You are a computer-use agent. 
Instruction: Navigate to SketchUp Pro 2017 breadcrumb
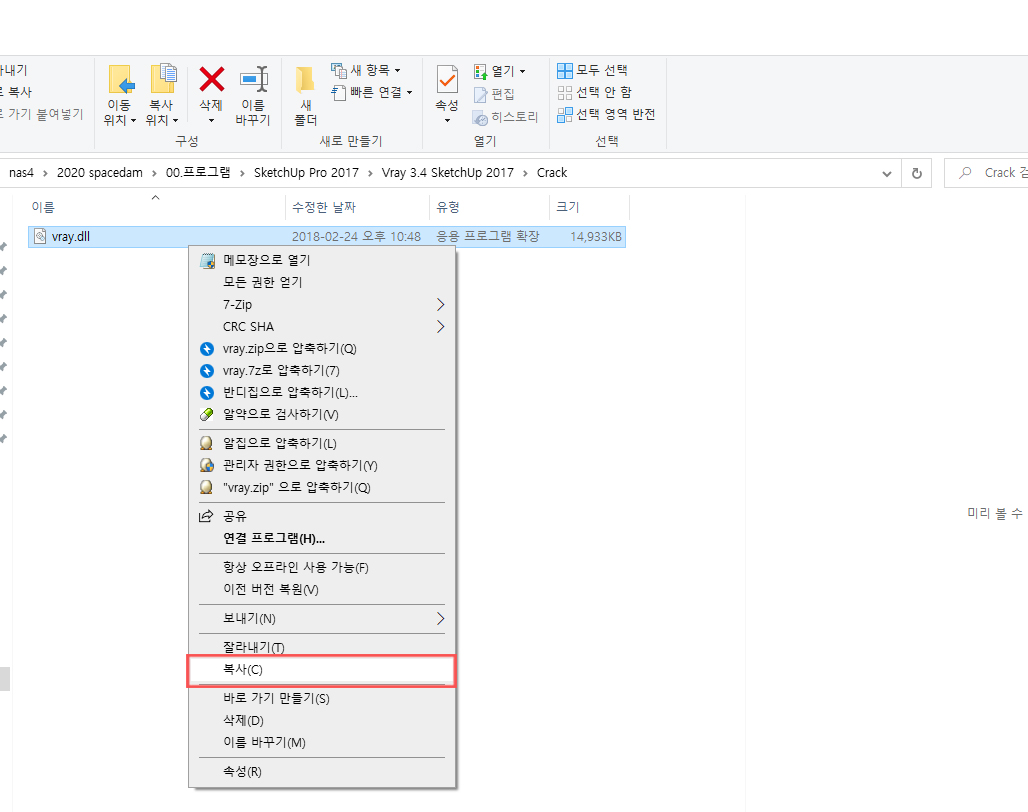[306, 173]
